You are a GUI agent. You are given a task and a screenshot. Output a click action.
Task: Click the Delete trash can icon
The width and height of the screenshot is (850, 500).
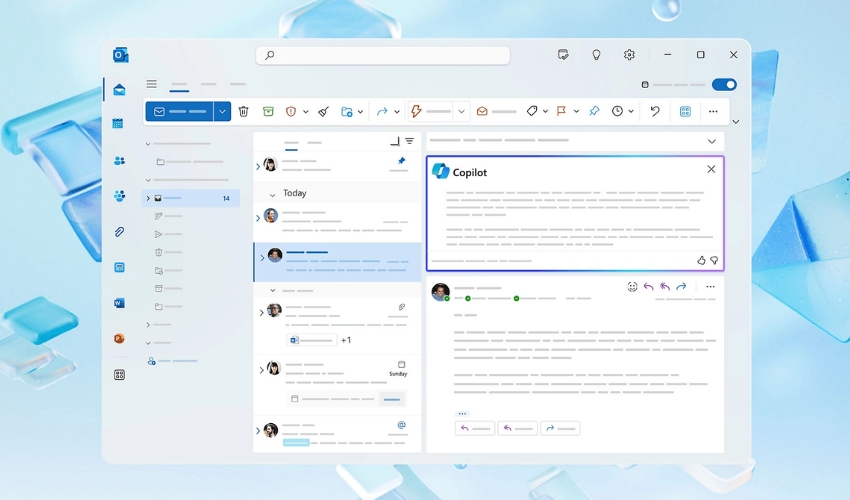click(243, 111)
